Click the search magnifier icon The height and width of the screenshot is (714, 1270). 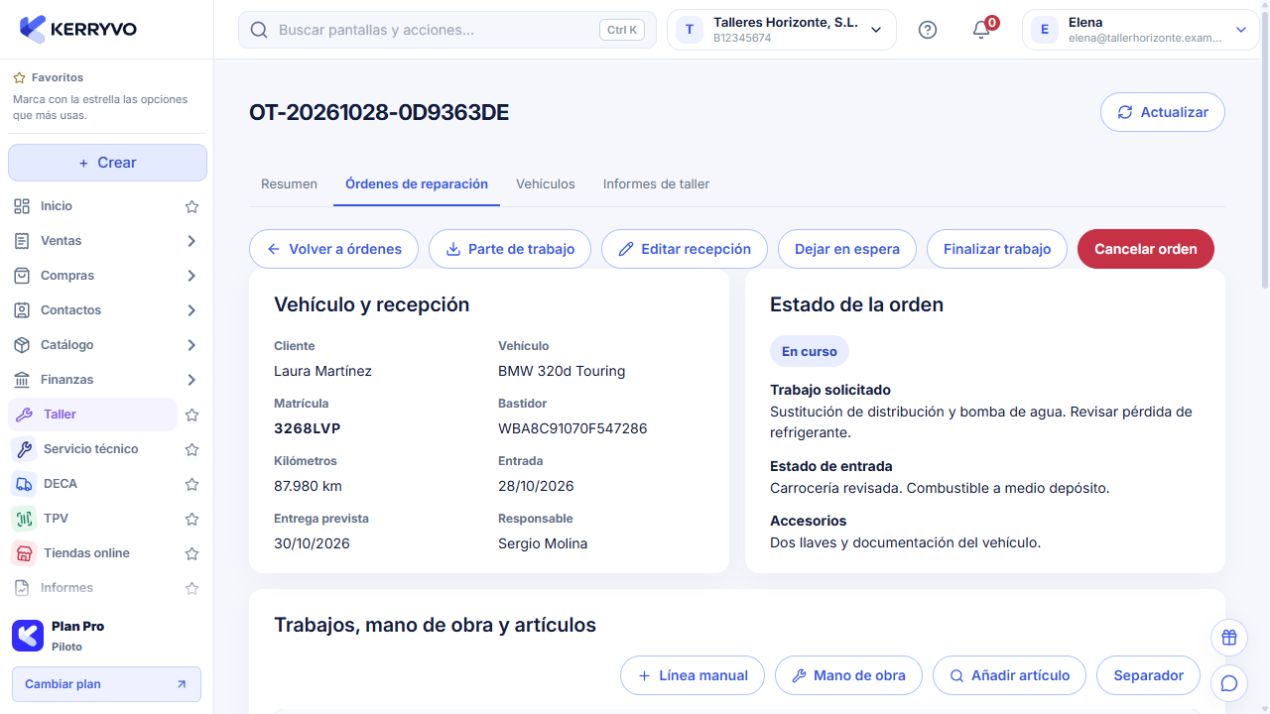259,30
